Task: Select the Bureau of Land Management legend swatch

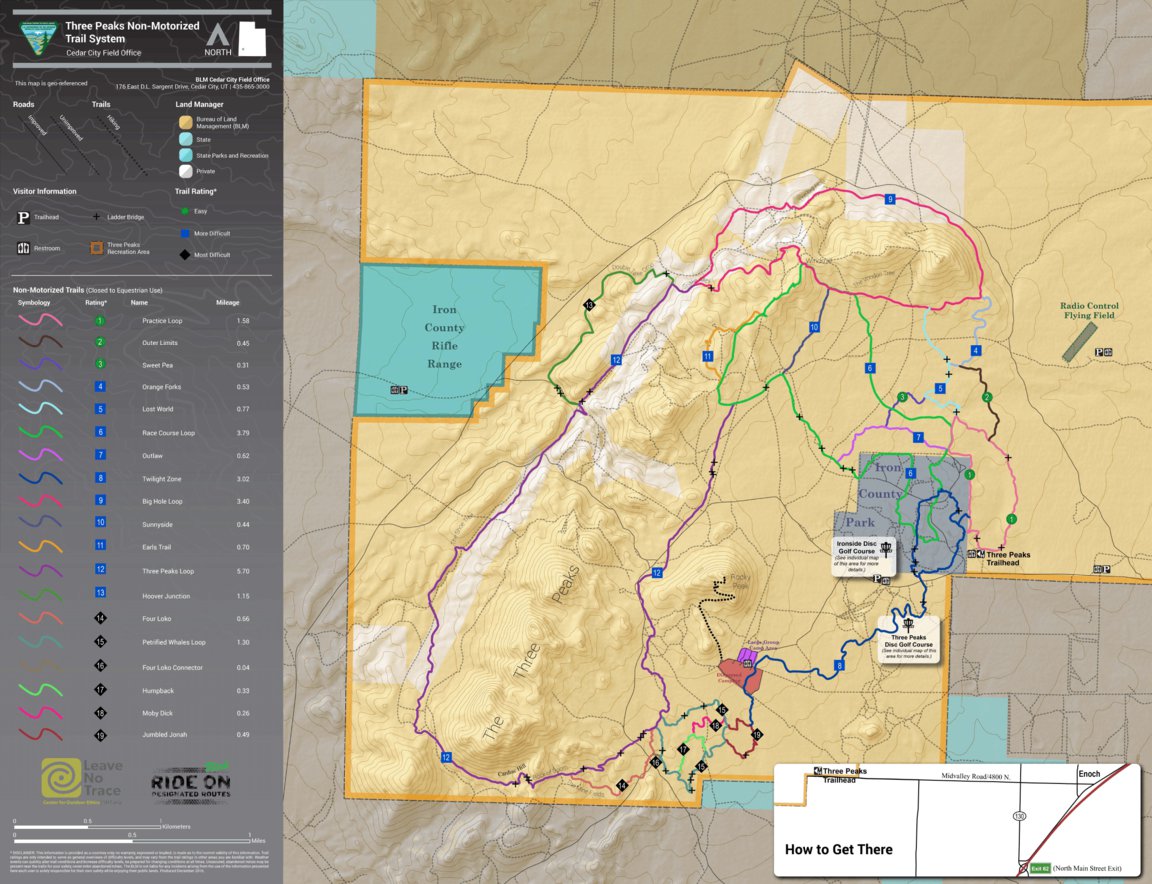Action: pos(186,125)
